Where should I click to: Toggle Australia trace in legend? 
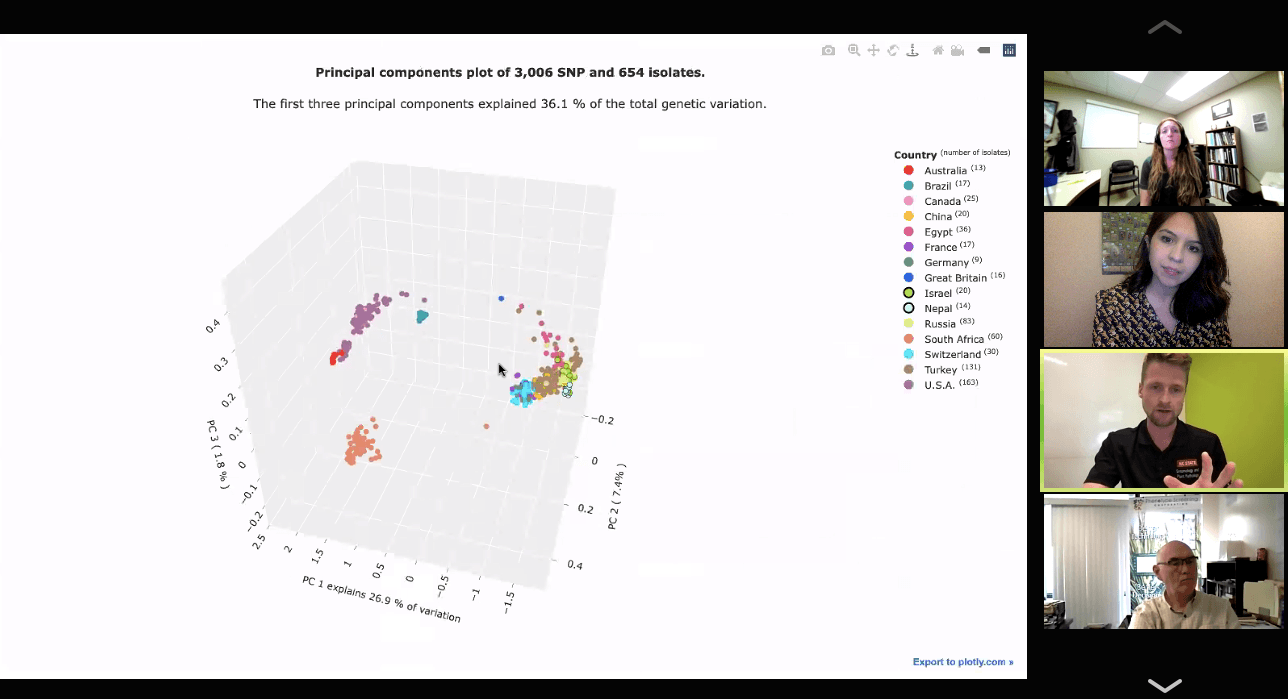coord(944,170)
